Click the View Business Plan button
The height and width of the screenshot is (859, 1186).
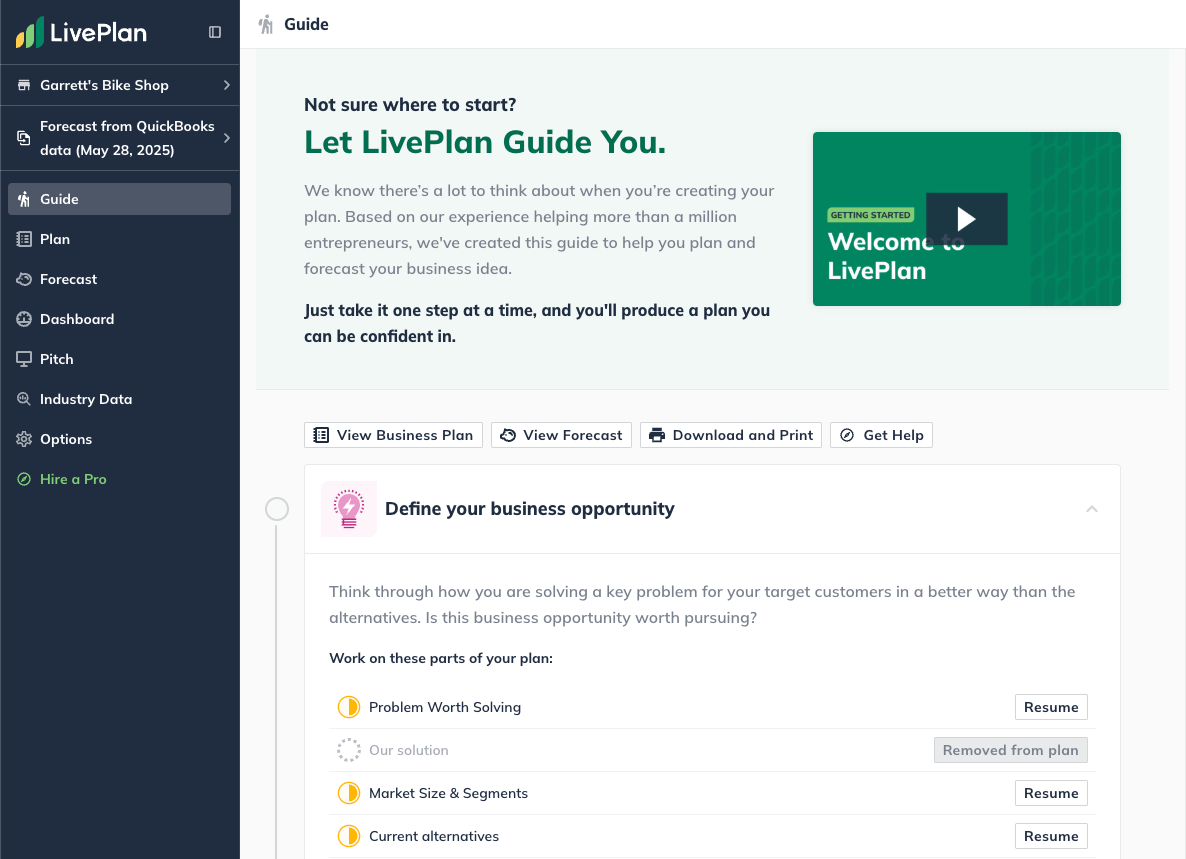[x=393, y=435]
